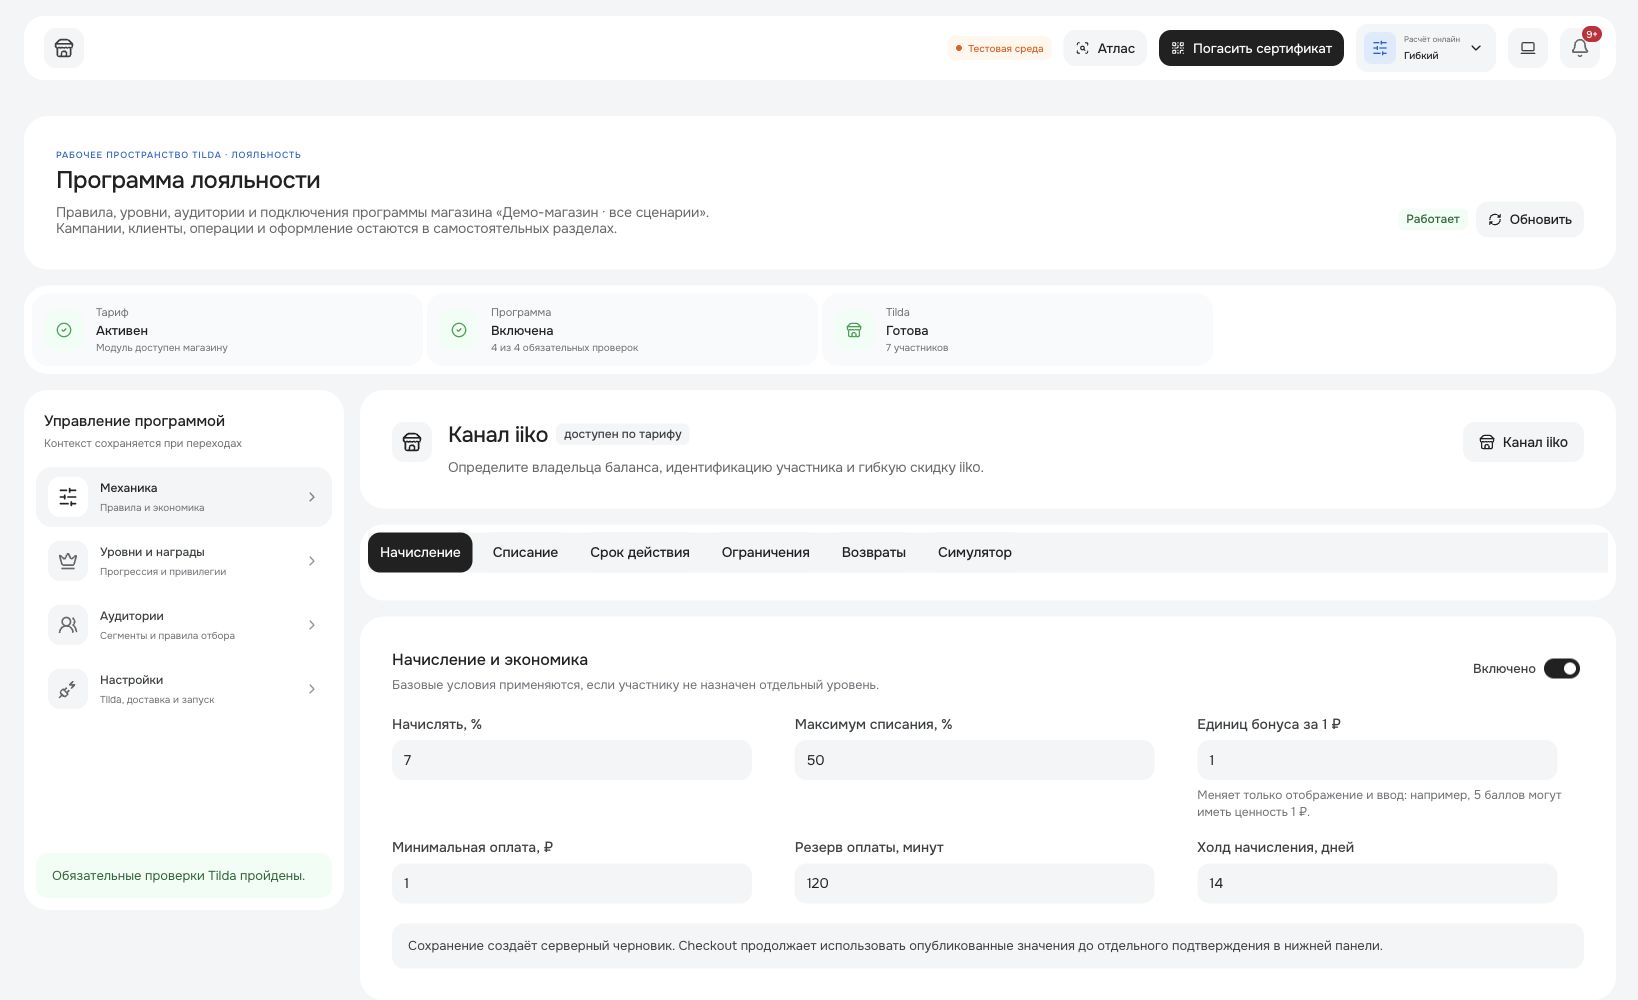
Task: Click the Программа Включена check icon
Action: [459, 330]
